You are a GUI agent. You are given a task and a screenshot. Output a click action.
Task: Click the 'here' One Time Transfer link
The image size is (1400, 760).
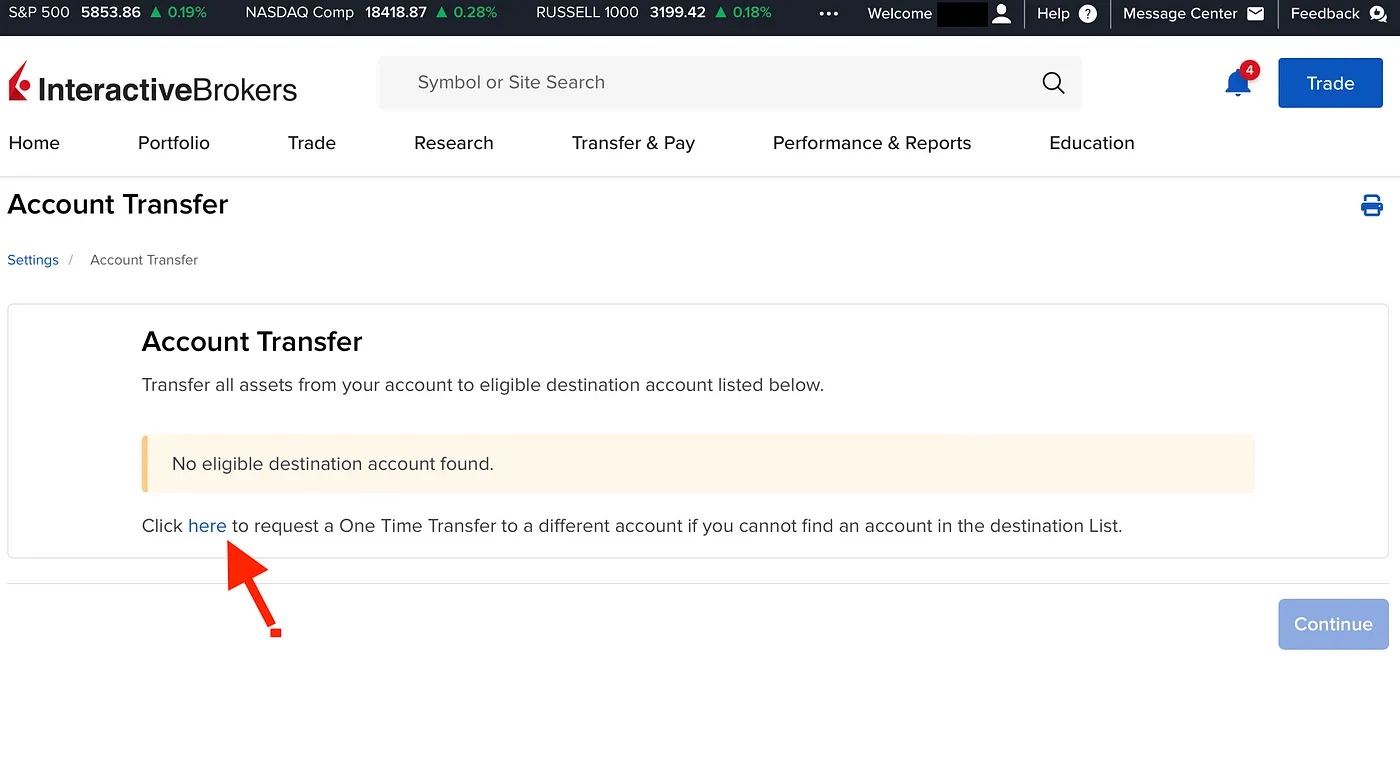click(207, 526)
